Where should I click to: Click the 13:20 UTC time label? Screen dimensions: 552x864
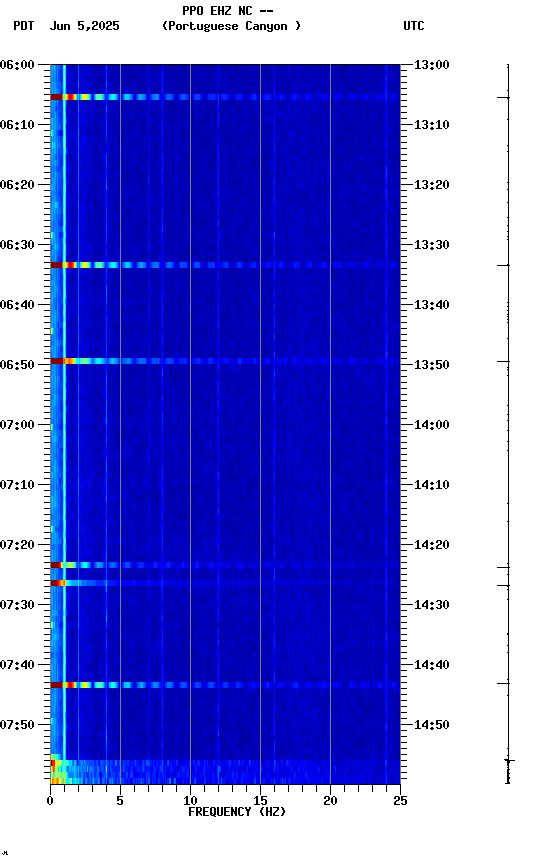(432, 185)
